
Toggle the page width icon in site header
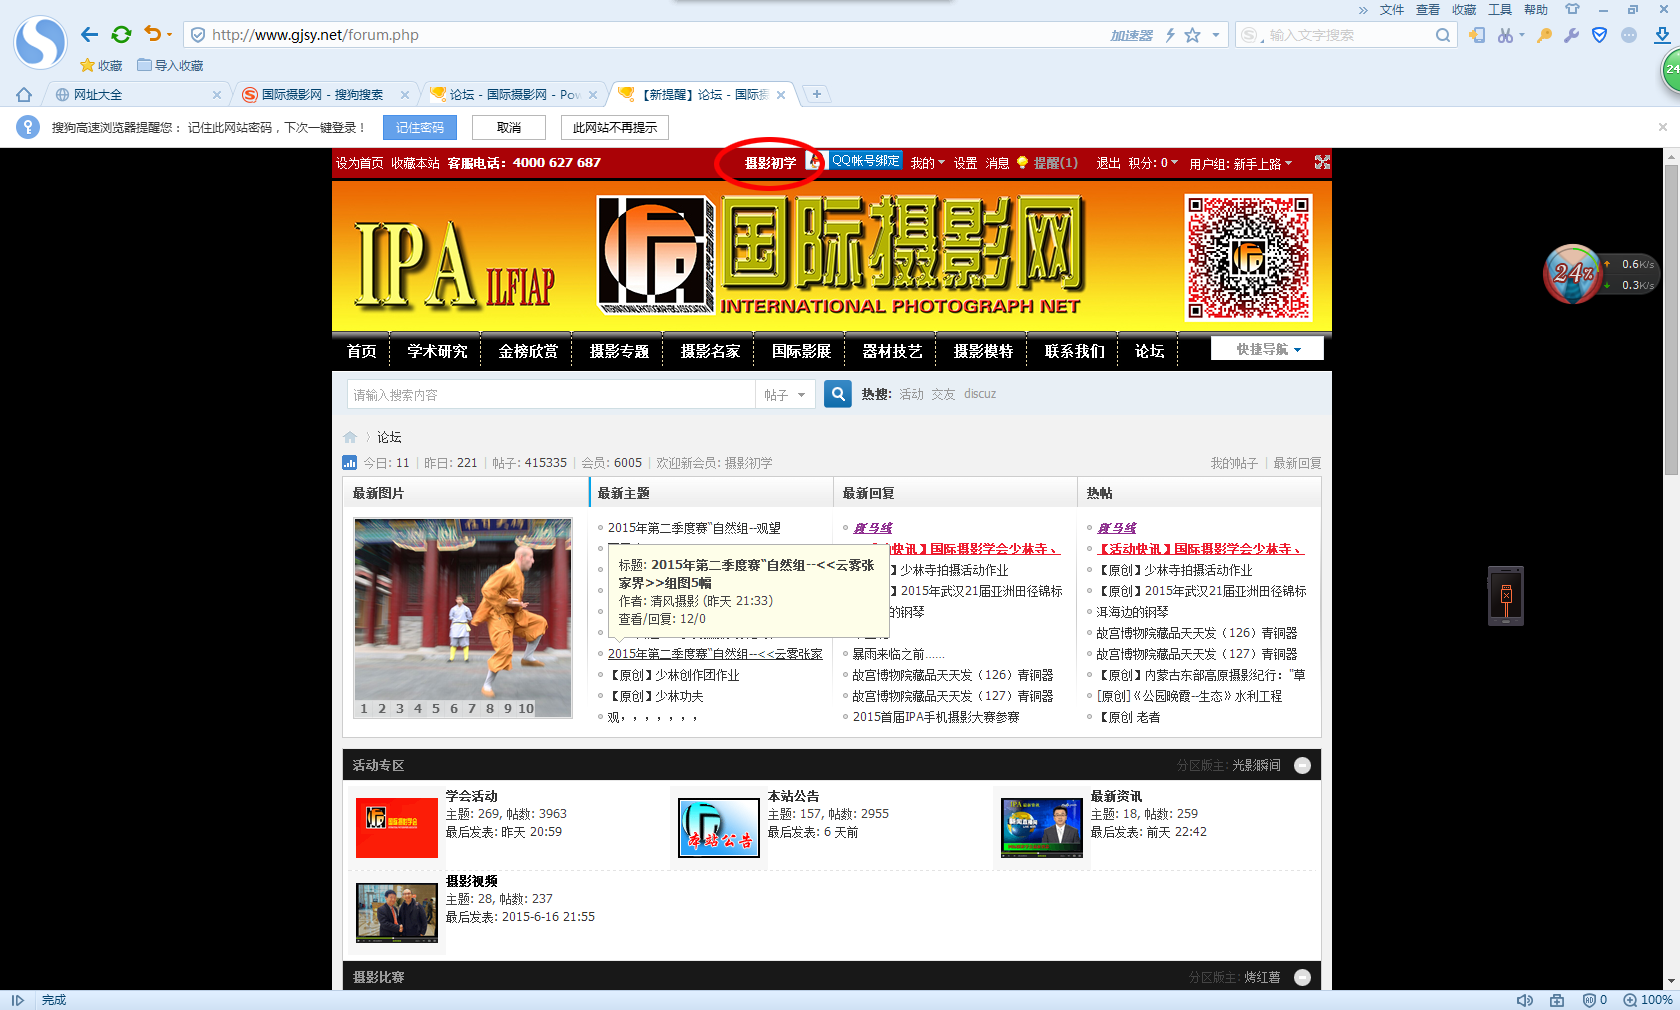[x=1322, y=162]
